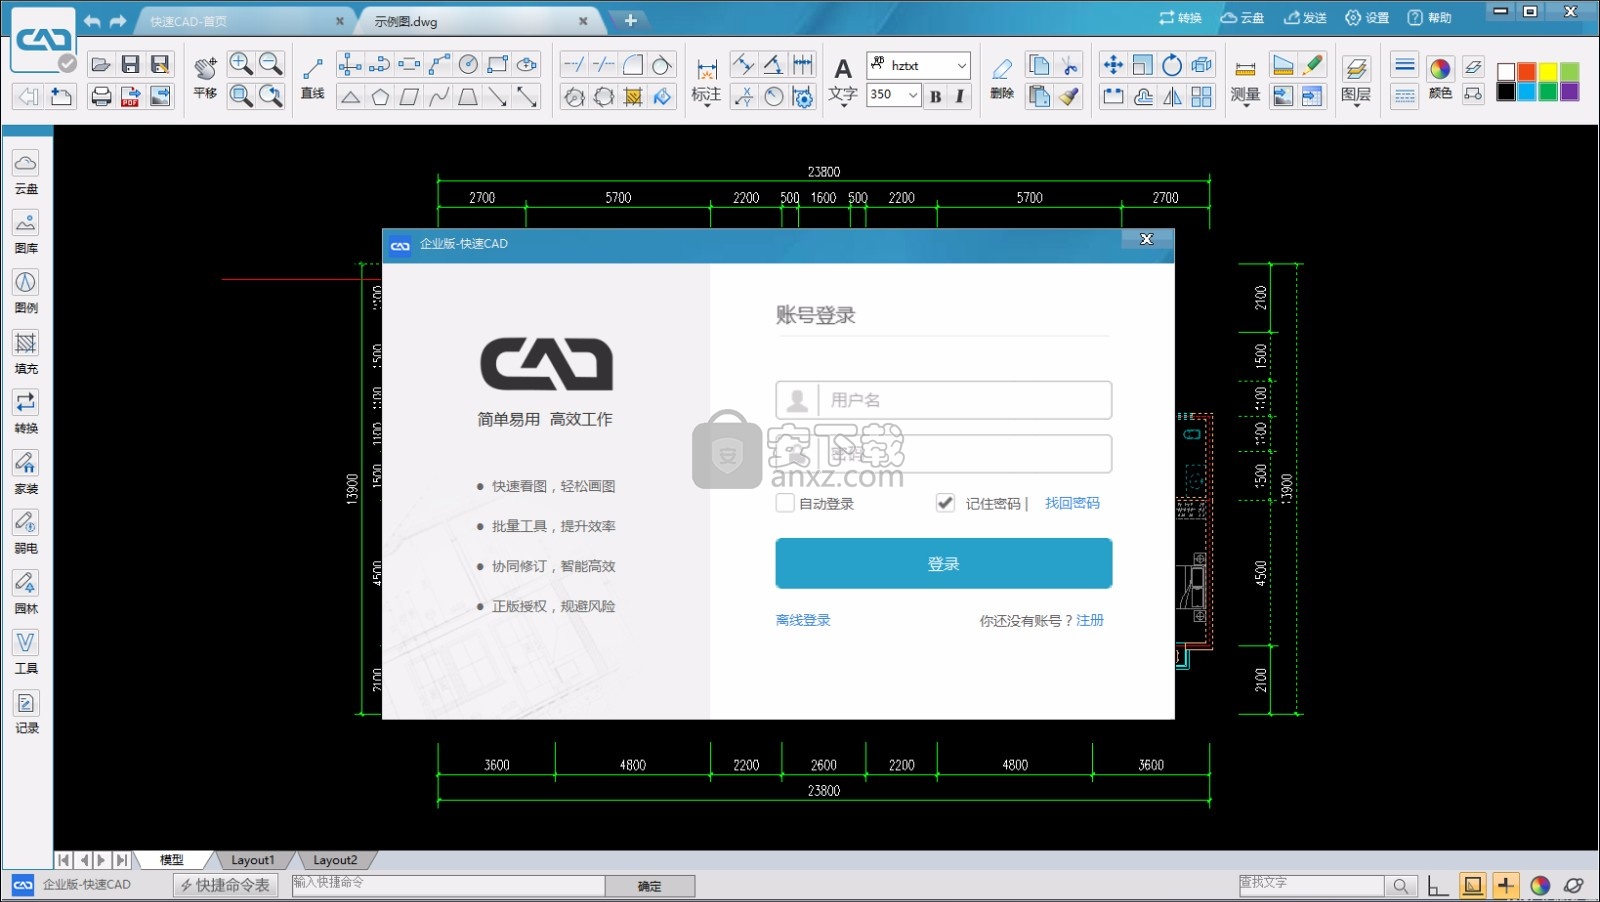Add a new document tab
Image resolution: width=1600 pixels, height=902 pixels.
tap(630, 20)
